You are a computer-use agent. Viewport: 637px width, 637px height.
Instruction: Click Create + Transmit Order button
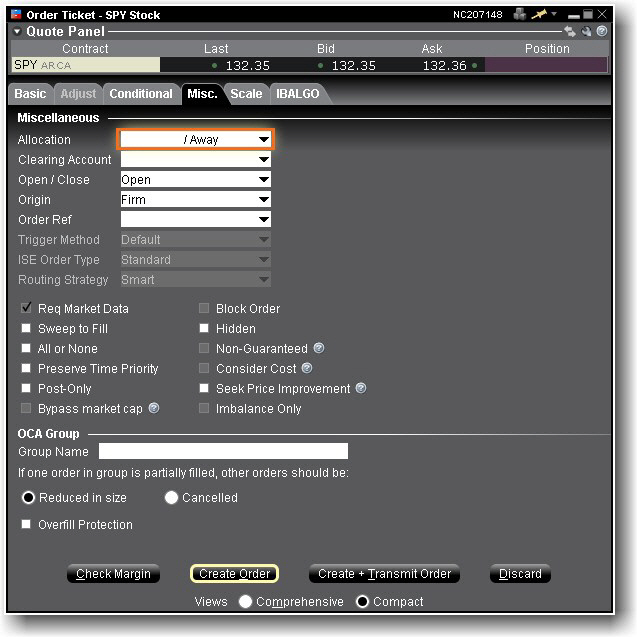click(x=384, y=574)
